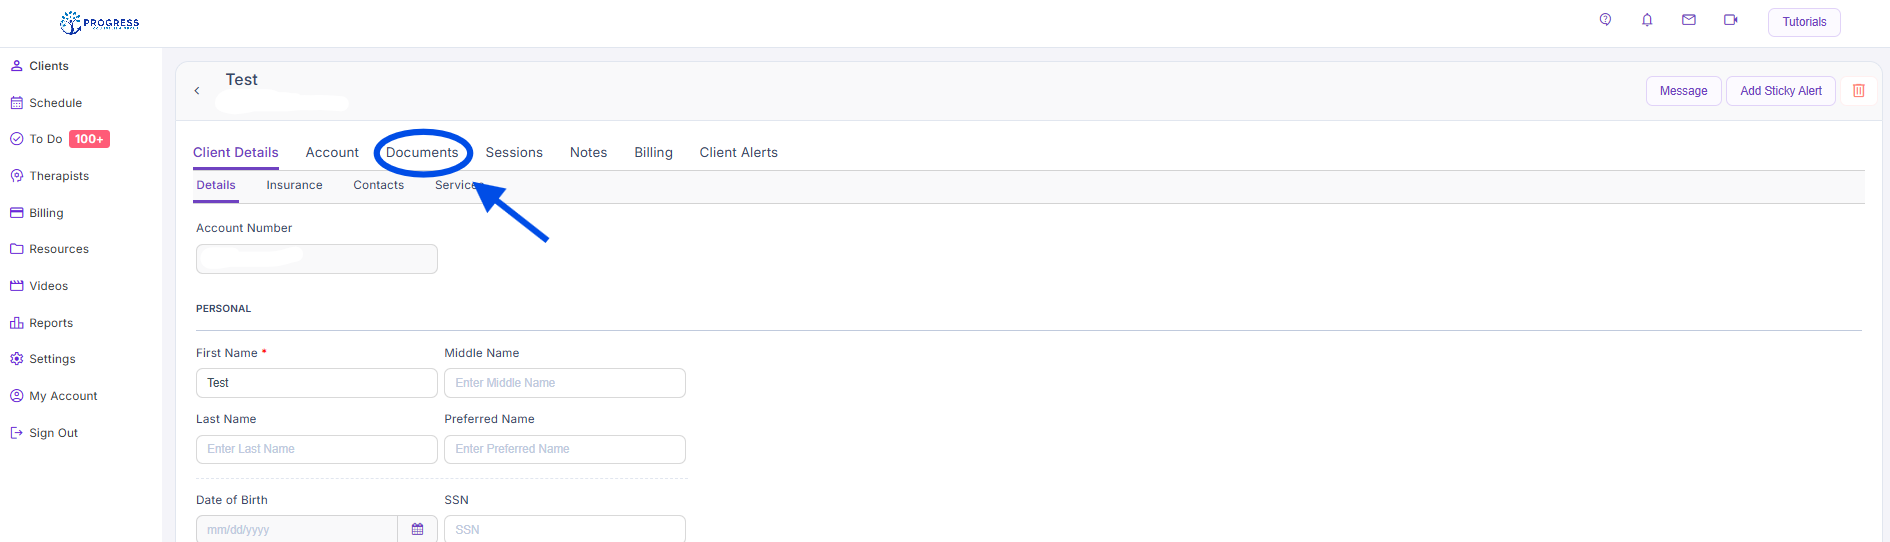Viewport: 1890px width, 542px height.
Task: Click the video camera icon
Action: coord(1731,20)
